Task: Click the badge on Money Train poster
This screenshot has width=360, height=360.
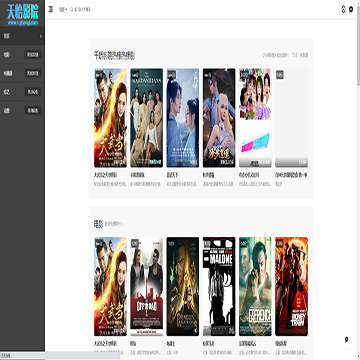Action: pyautogui.click(x=279, y=243)
